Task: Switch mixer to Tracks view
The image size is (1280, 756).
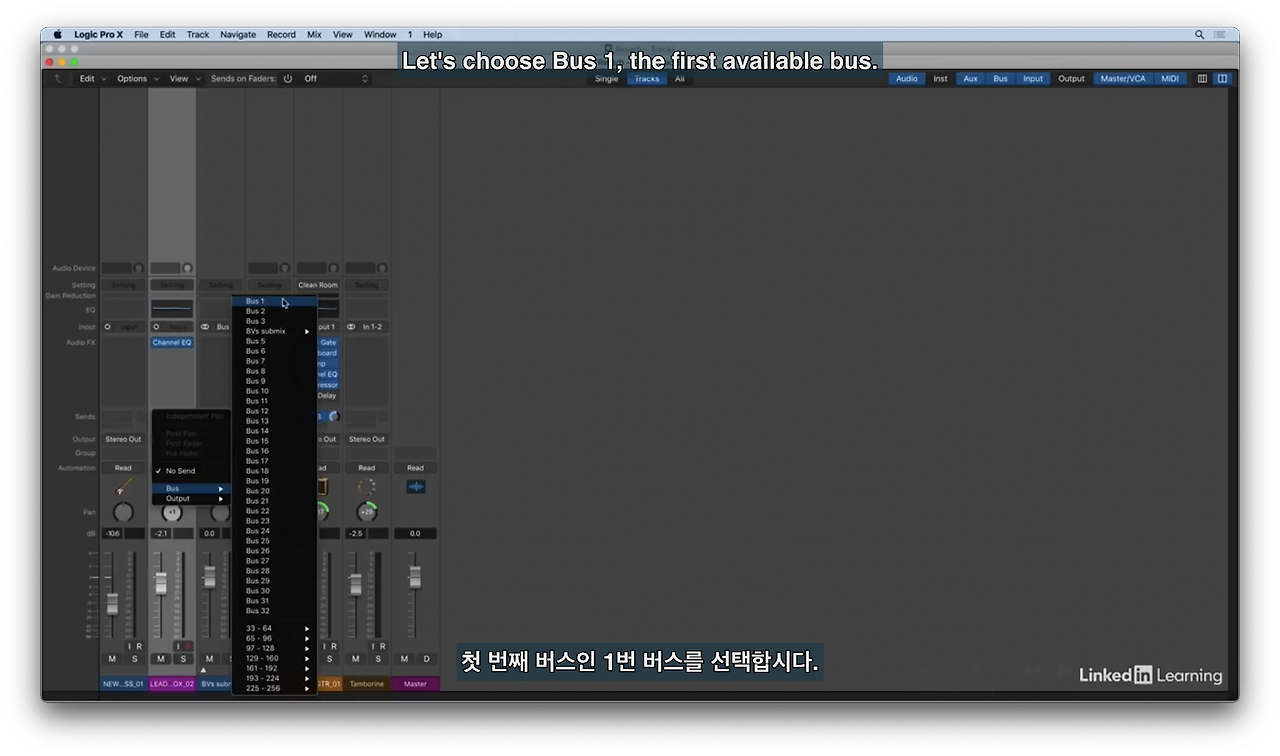Action: tap(647, 78)
